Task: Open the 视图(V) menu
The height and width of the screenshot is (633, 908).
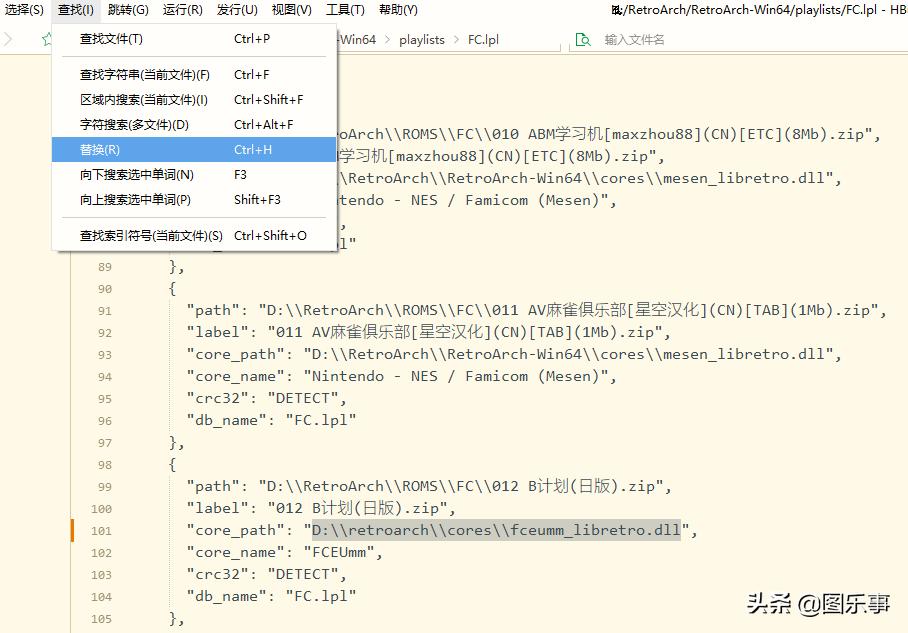Action: coord(291,10)
